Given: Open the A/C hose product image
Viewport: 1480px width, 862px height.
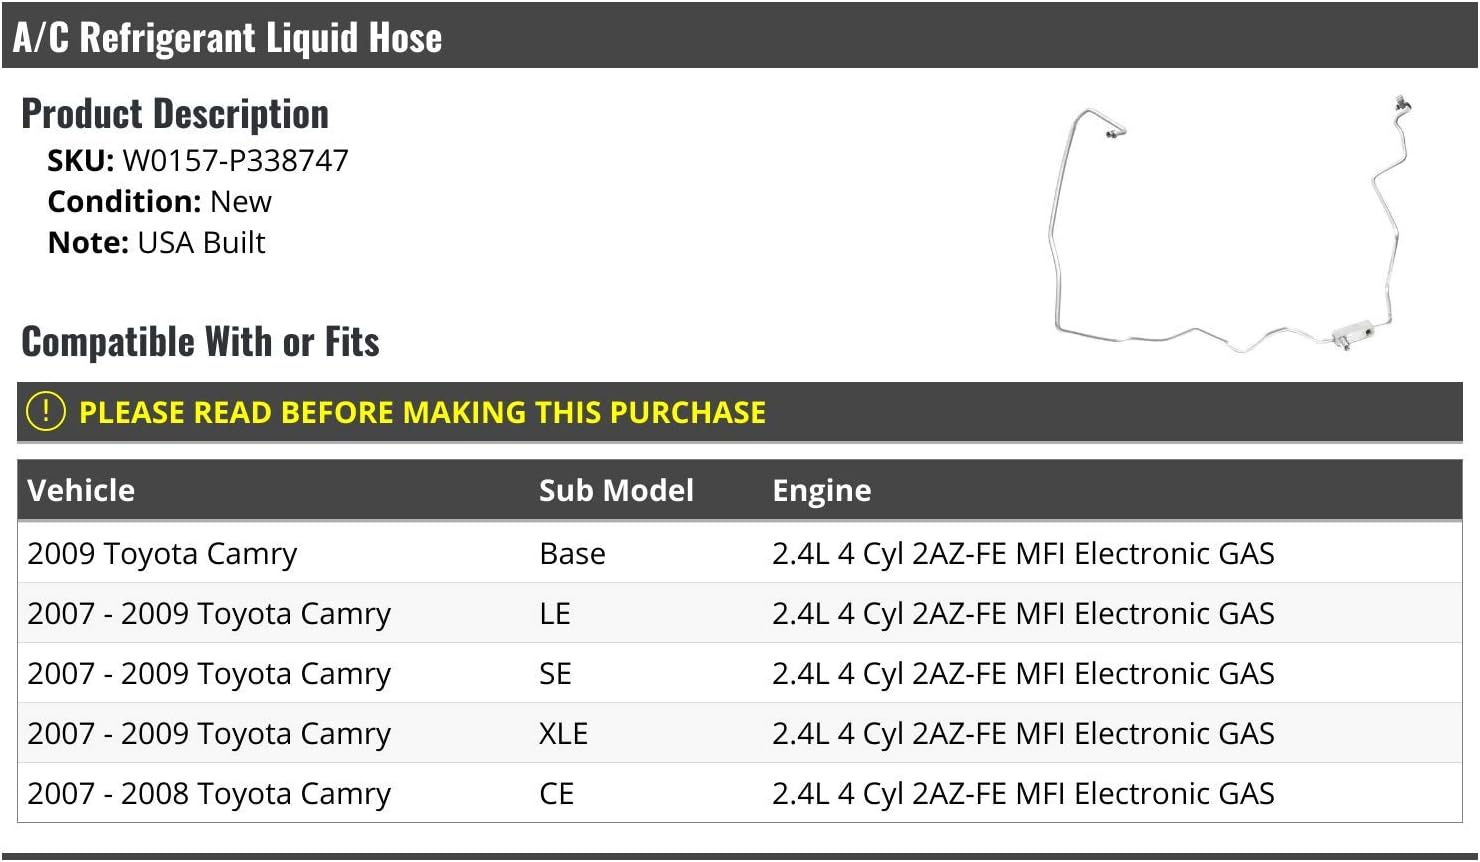Looking at the screenshot, I should [x=1231, y=223].
